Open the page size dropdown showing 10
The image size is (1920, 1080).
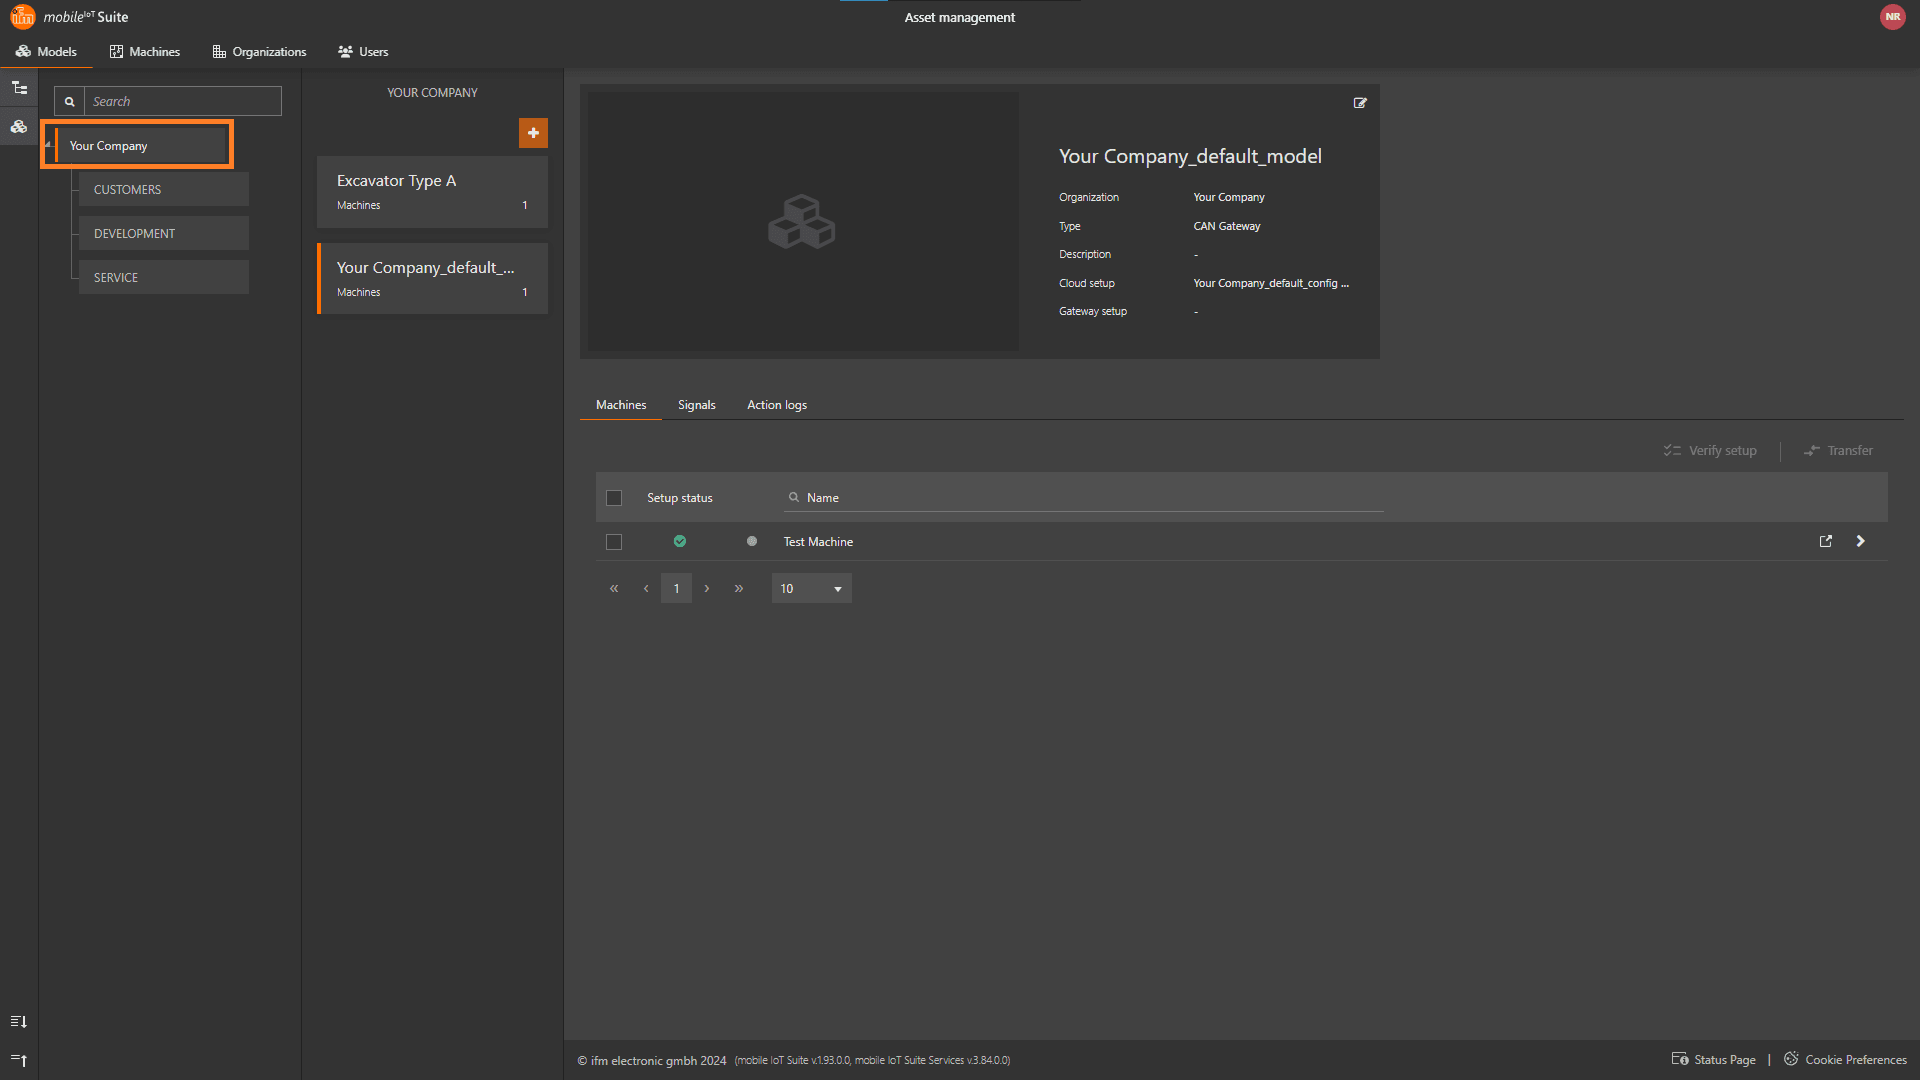(x=811, y=589)
